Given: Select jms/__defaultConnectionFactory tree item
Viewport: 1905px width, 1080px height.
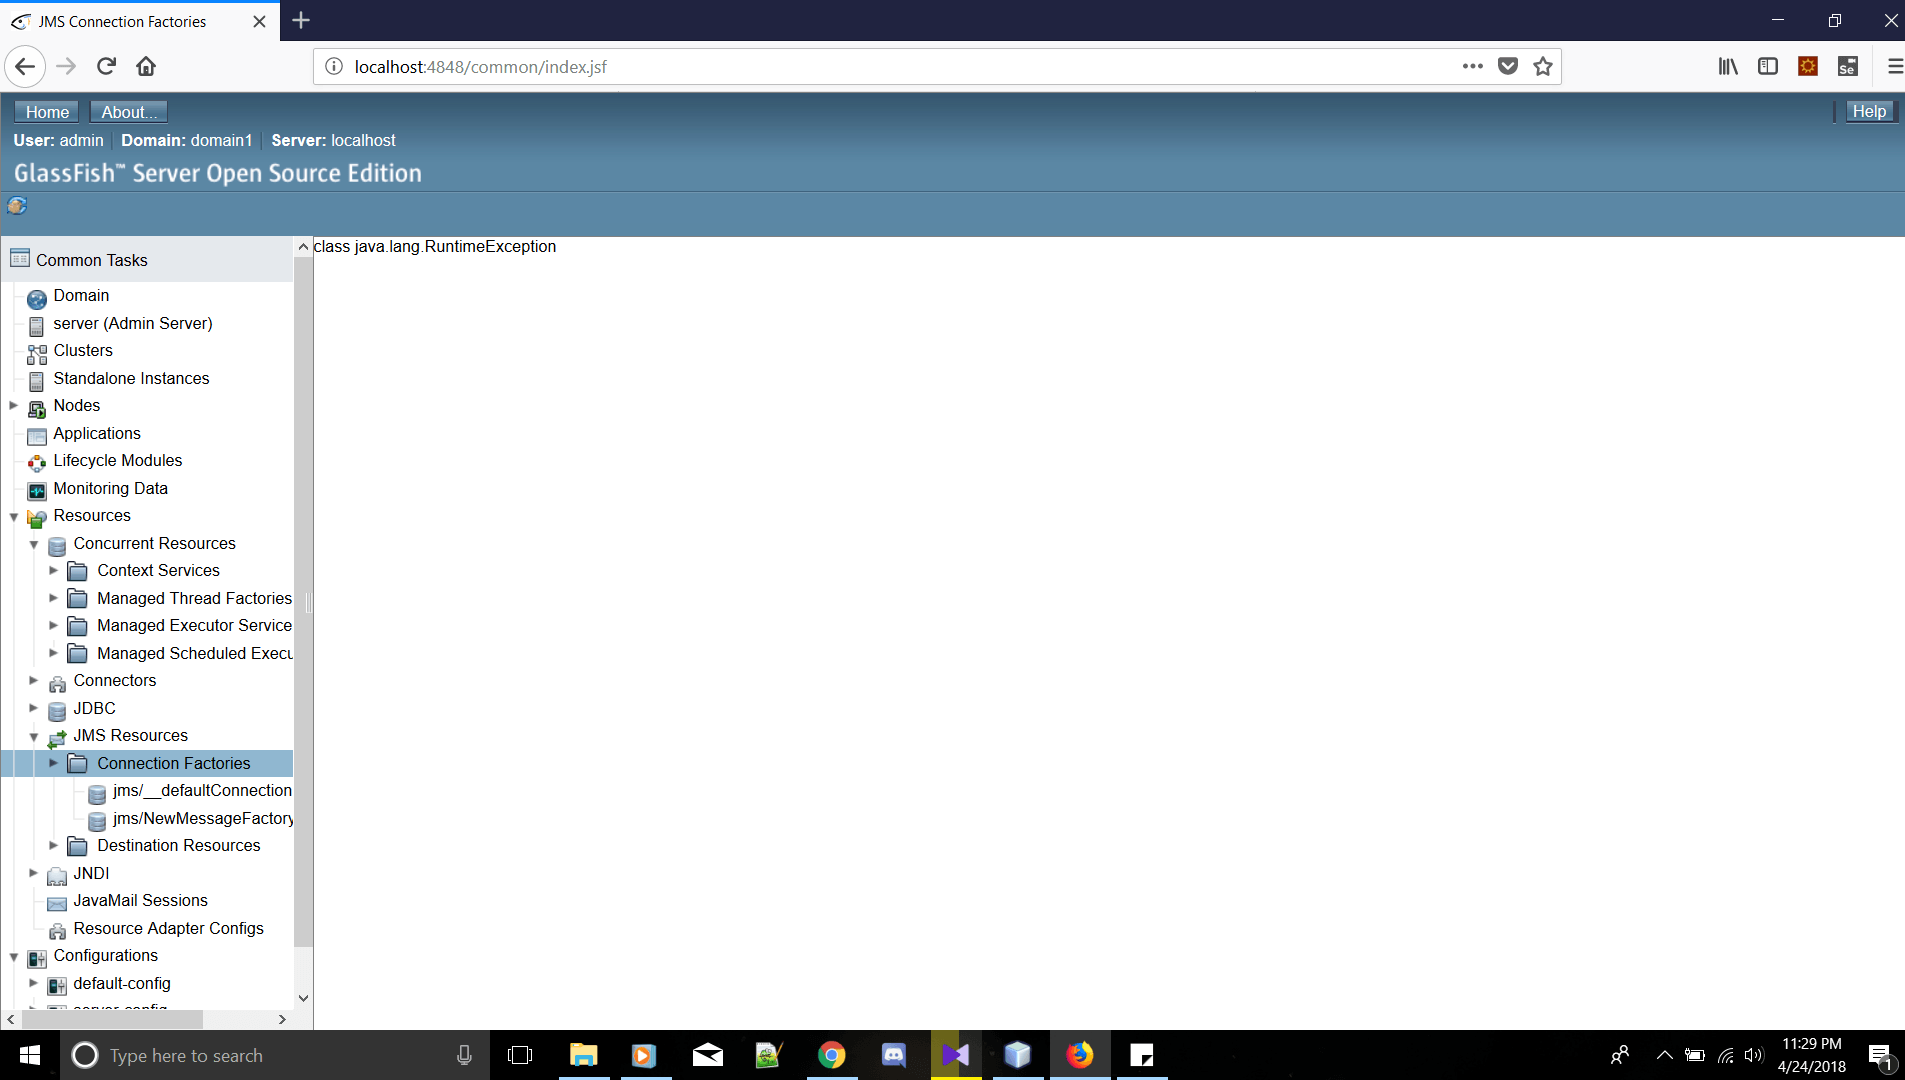Looking at the screenshot, I should 202,790.
